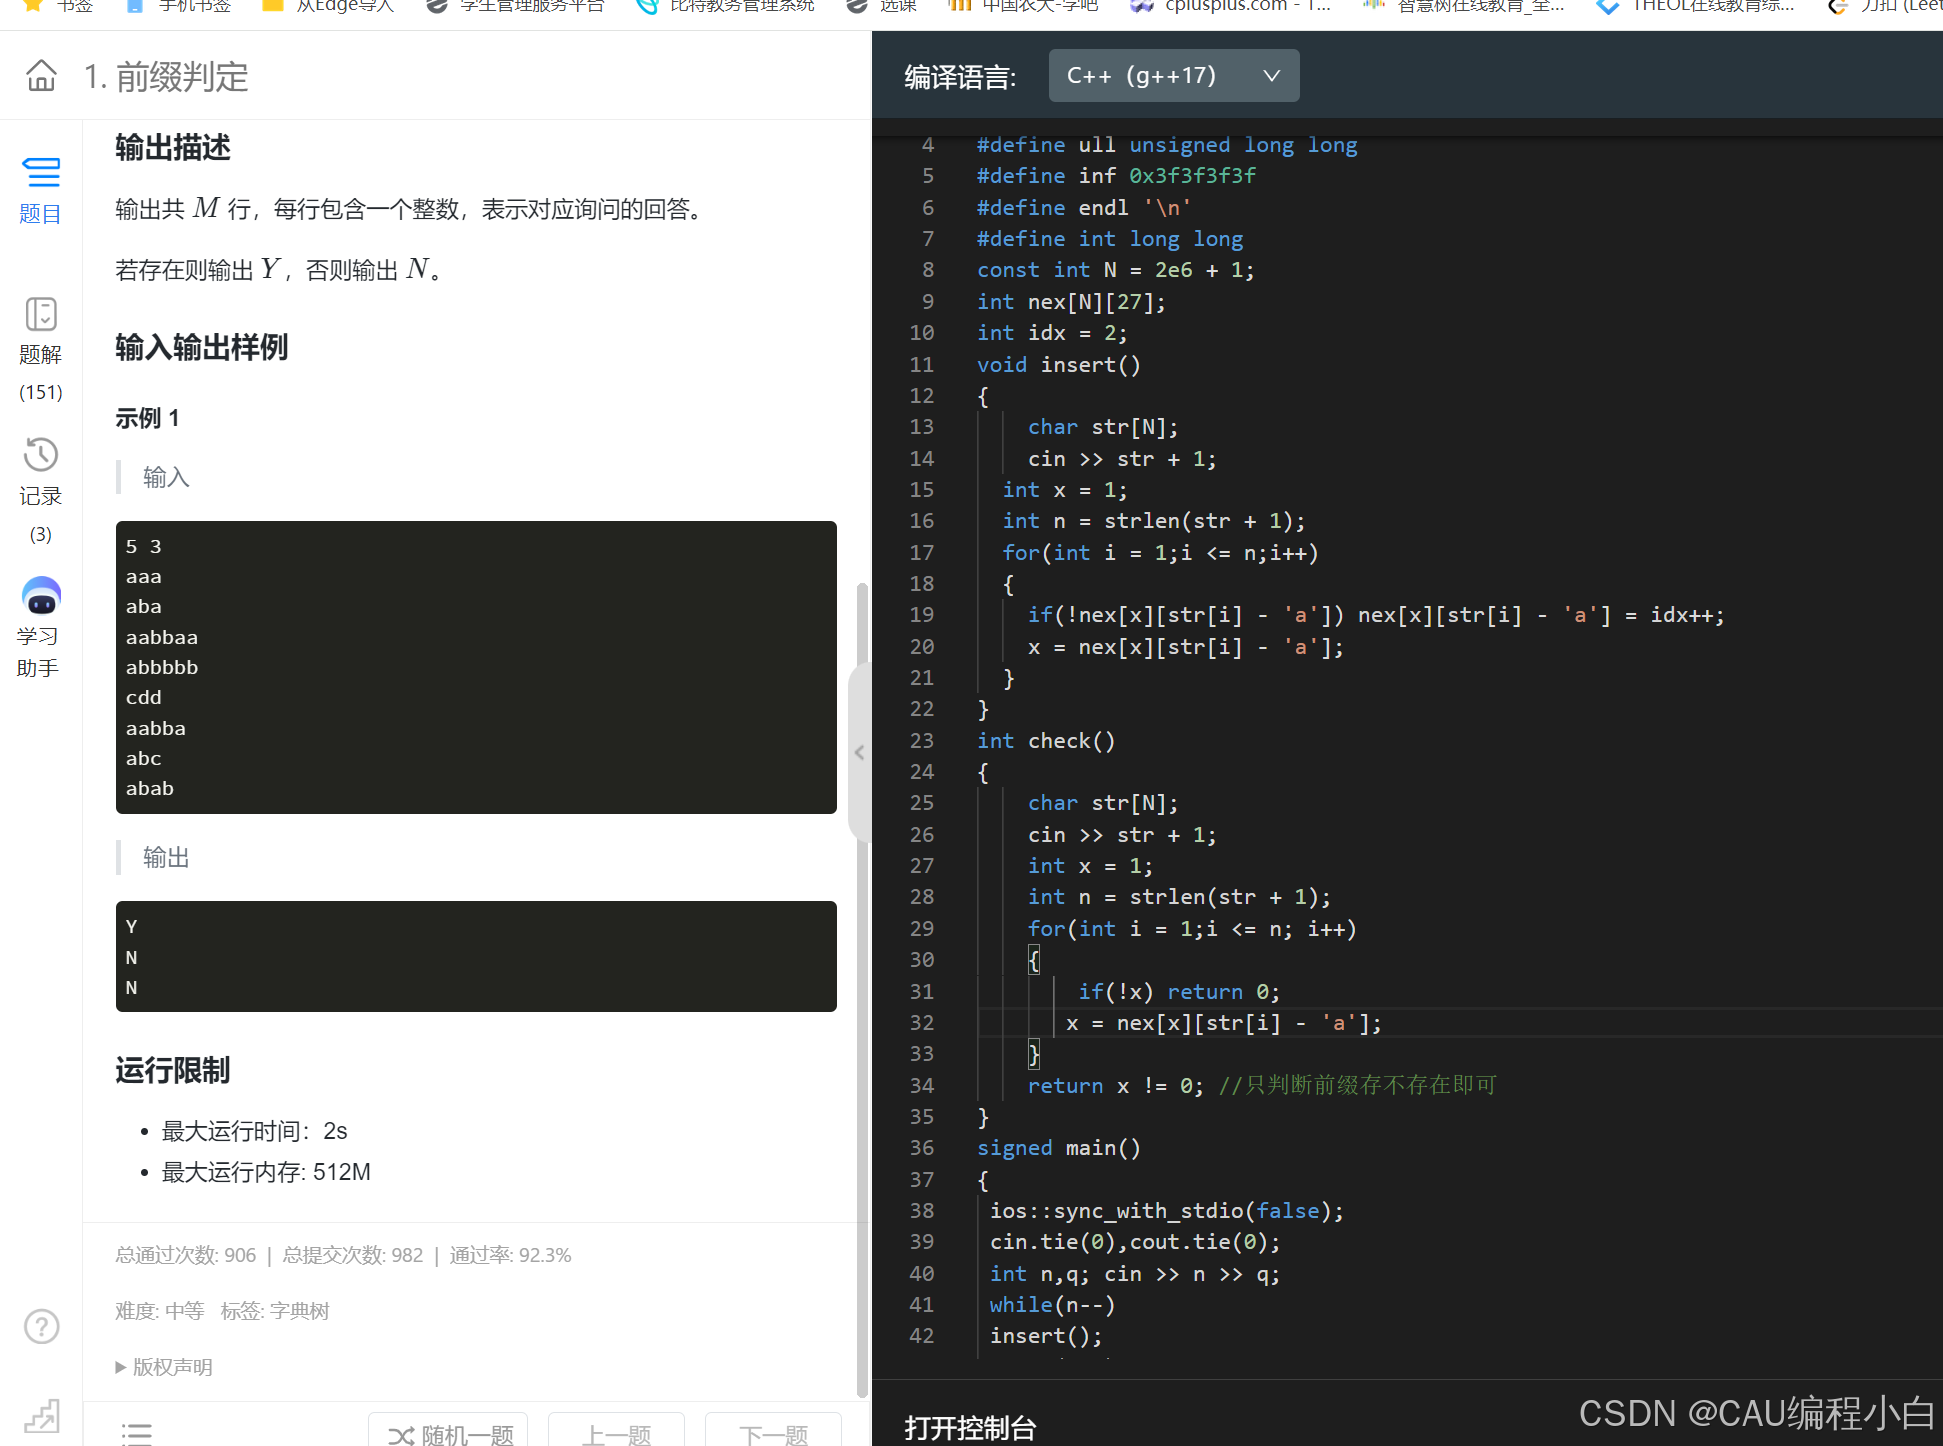This screenshot has width=1943, height=1446.
Task: Click the 随机一题 random problem button
Action: [449, 1433]
